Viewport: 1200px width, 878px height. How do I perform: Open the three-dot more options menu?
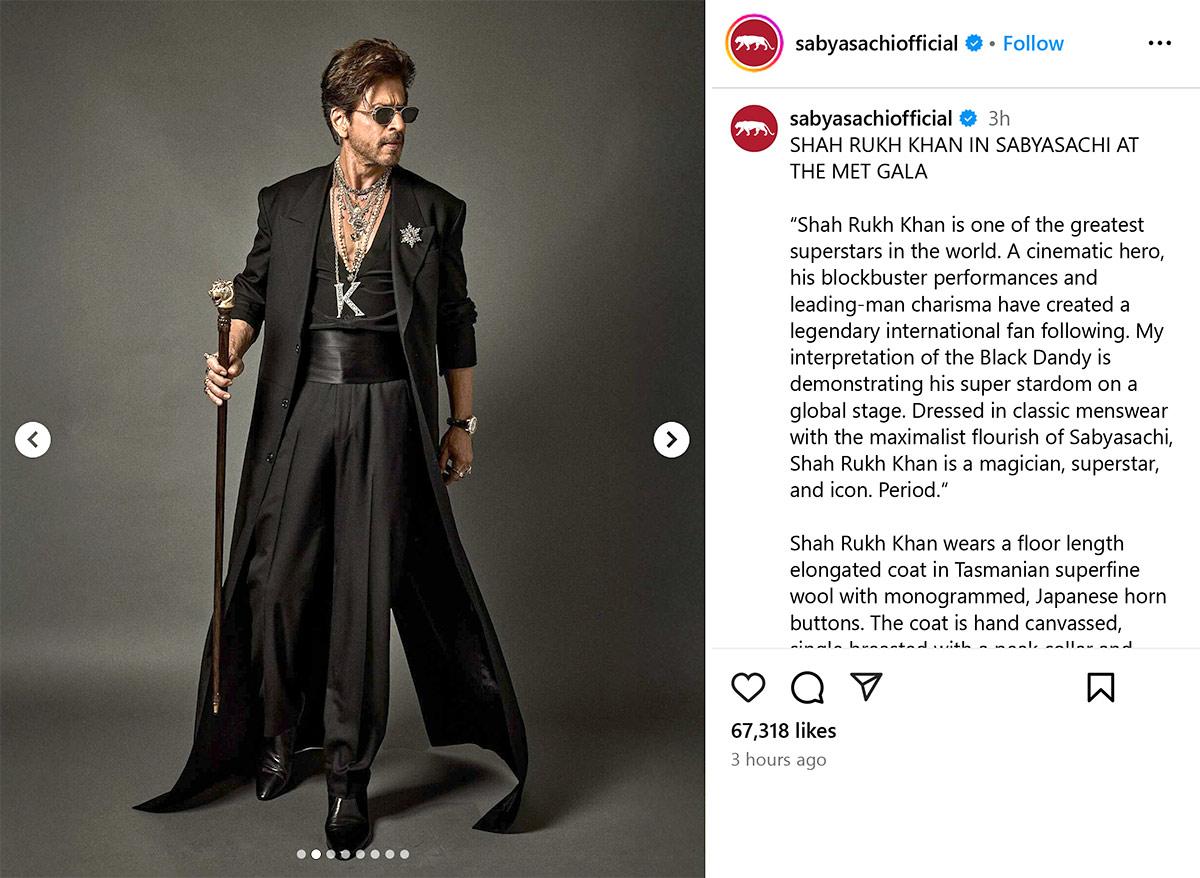click(1159, 43)
